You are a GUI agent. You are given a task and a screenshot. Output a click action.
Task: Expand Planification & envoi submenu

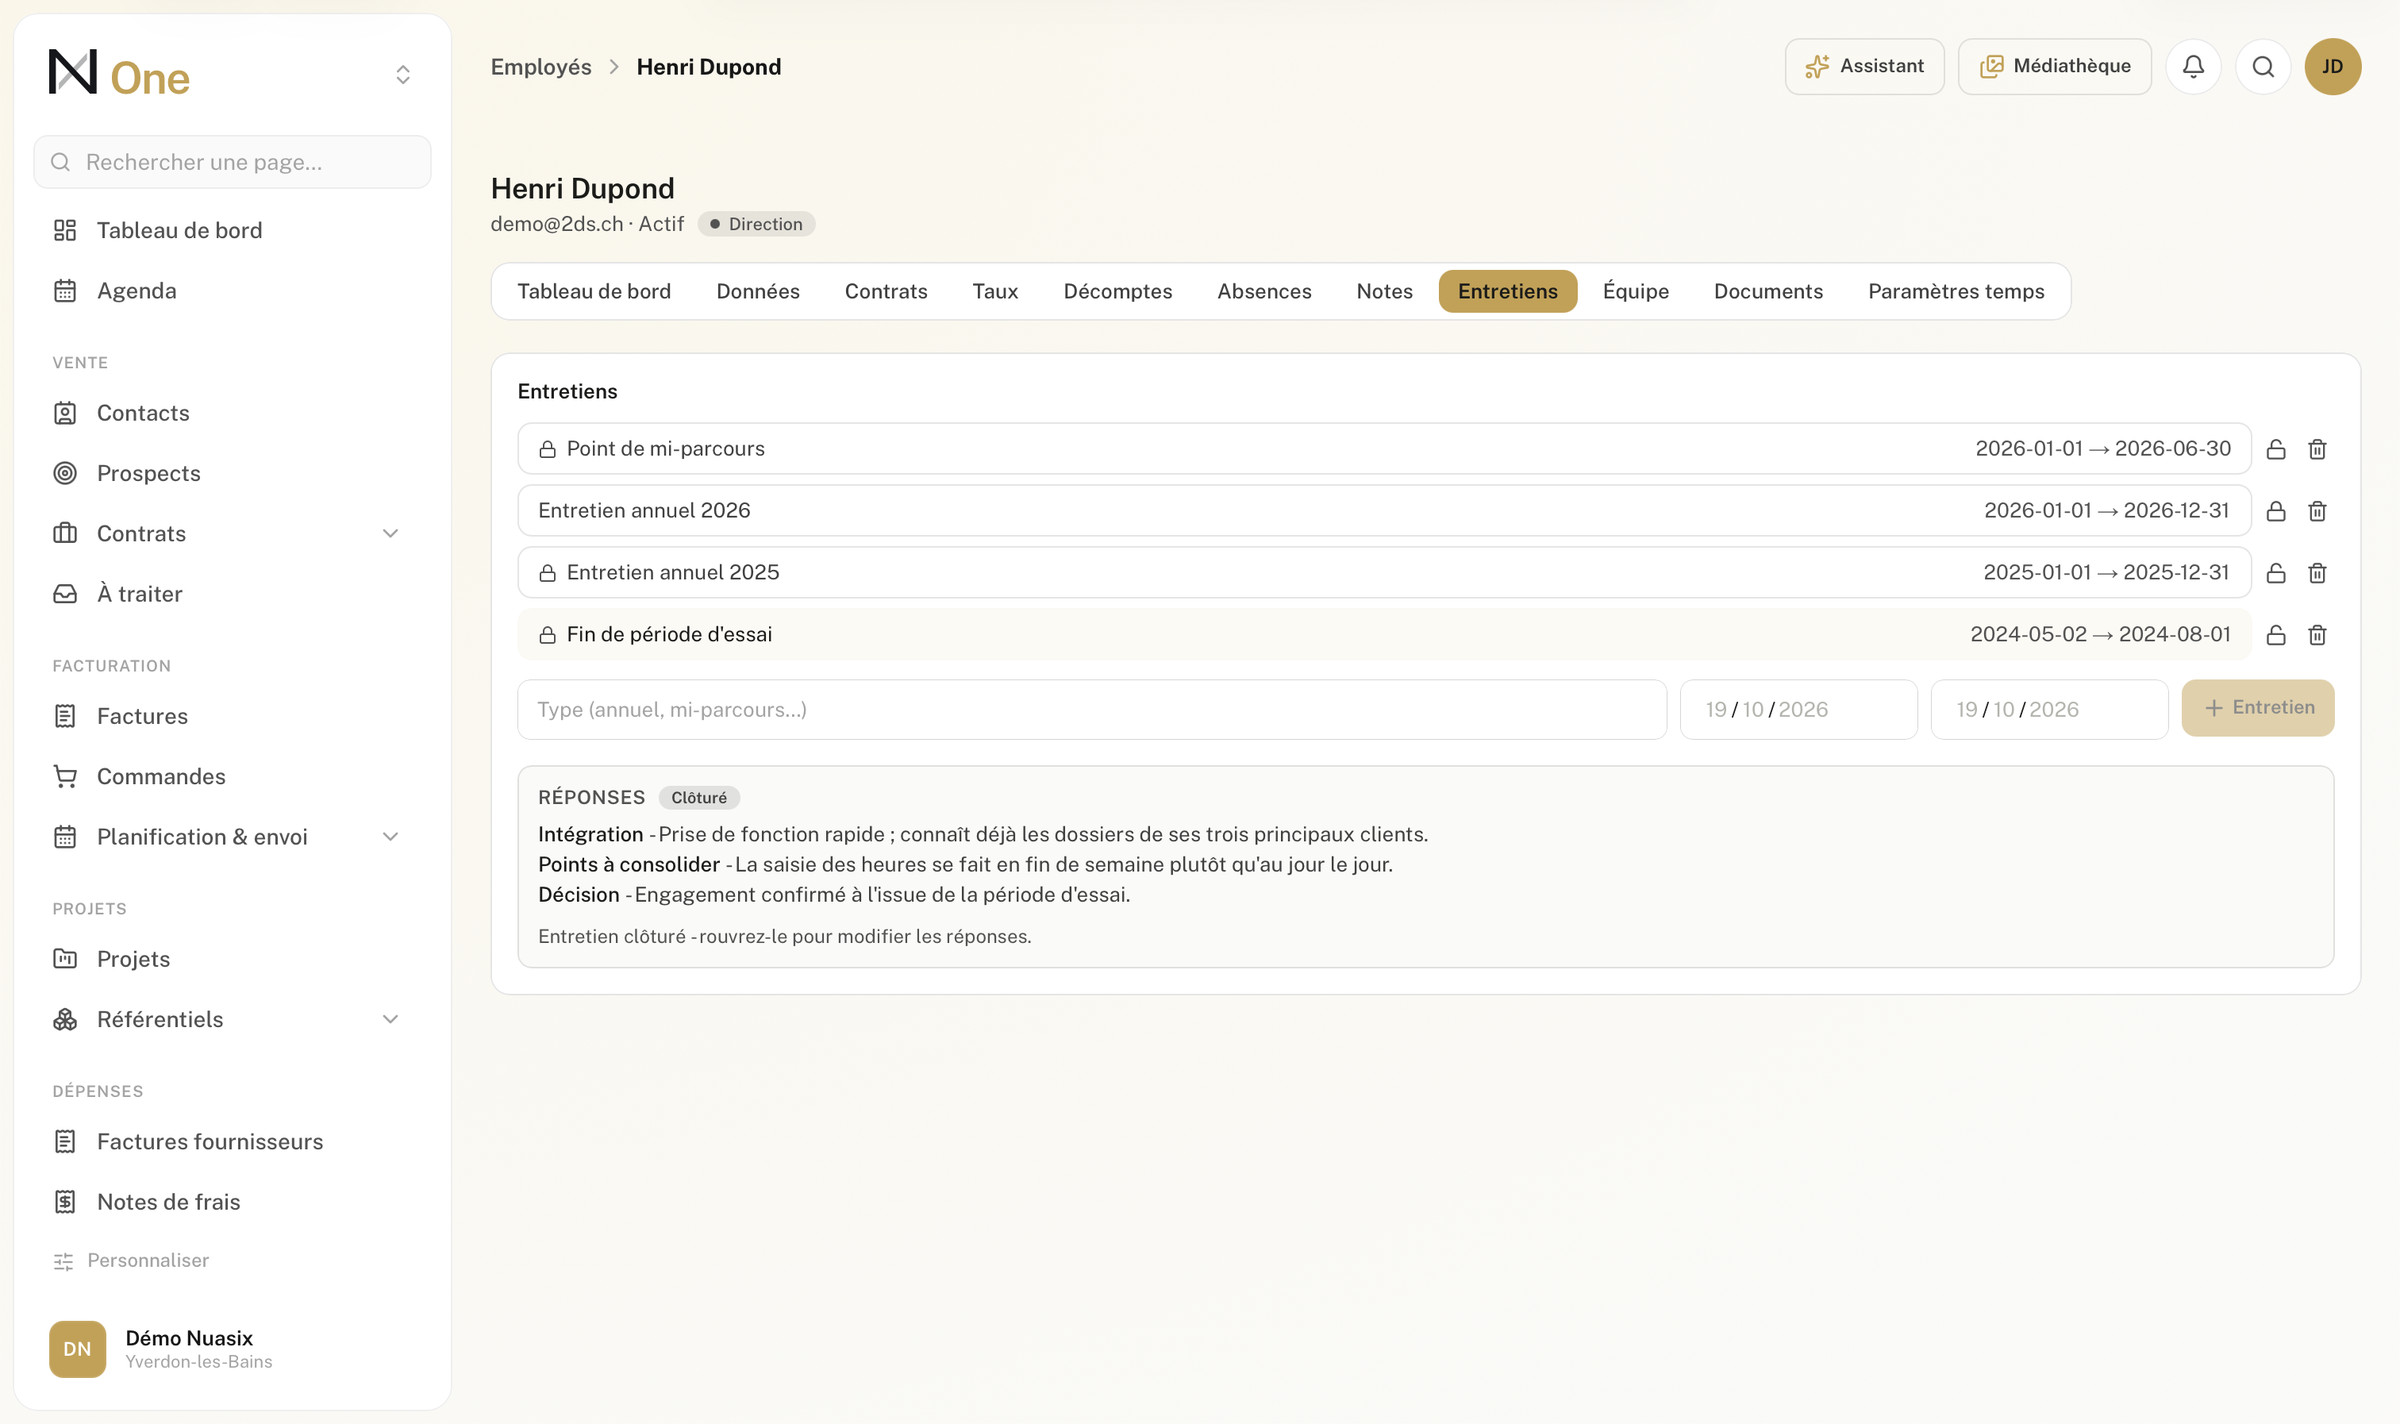[x=390, y=837]
